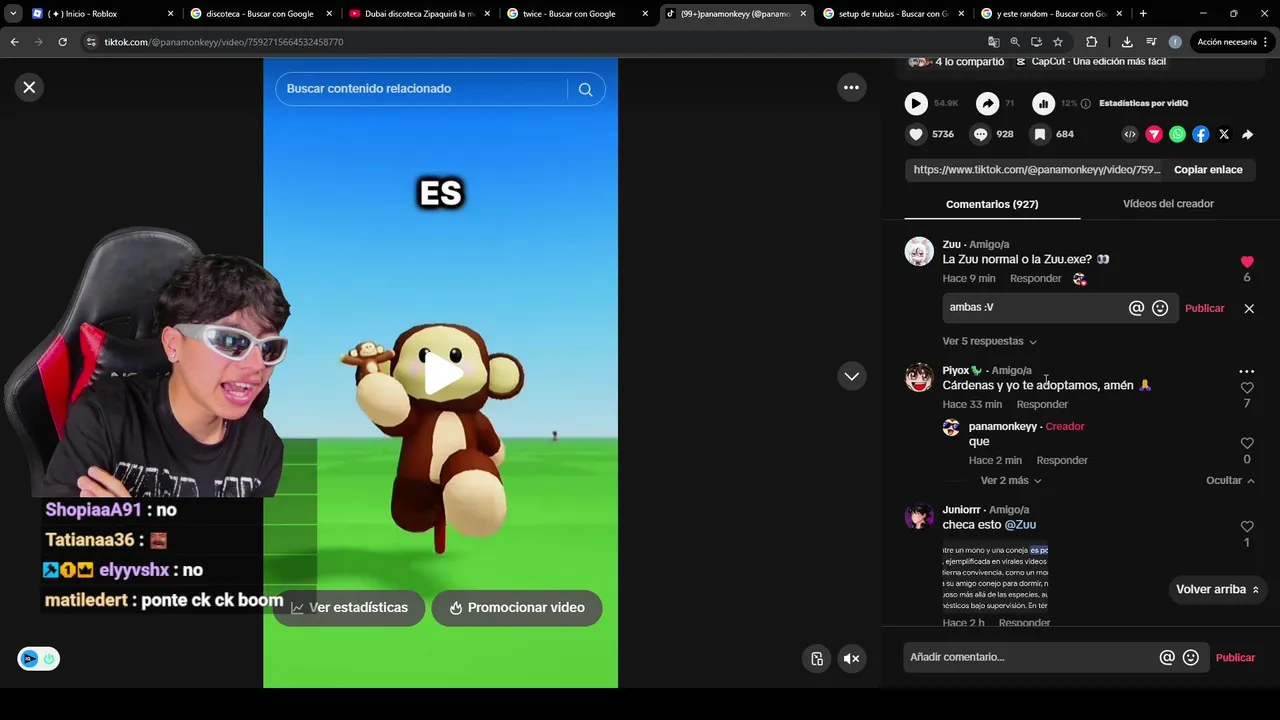1280x720 pixels.
Task: Publish the reply to Zuu
Action: click(x=1204, y=308)
